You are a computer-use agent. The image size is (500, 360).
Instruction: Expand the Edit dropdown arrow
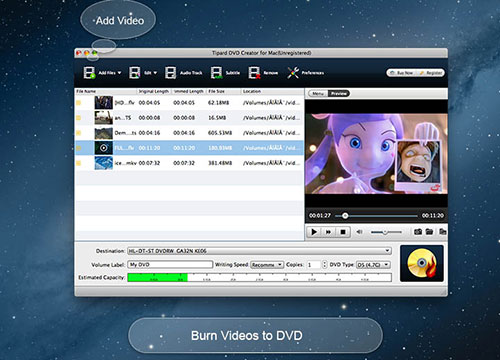tap(155, 73)
